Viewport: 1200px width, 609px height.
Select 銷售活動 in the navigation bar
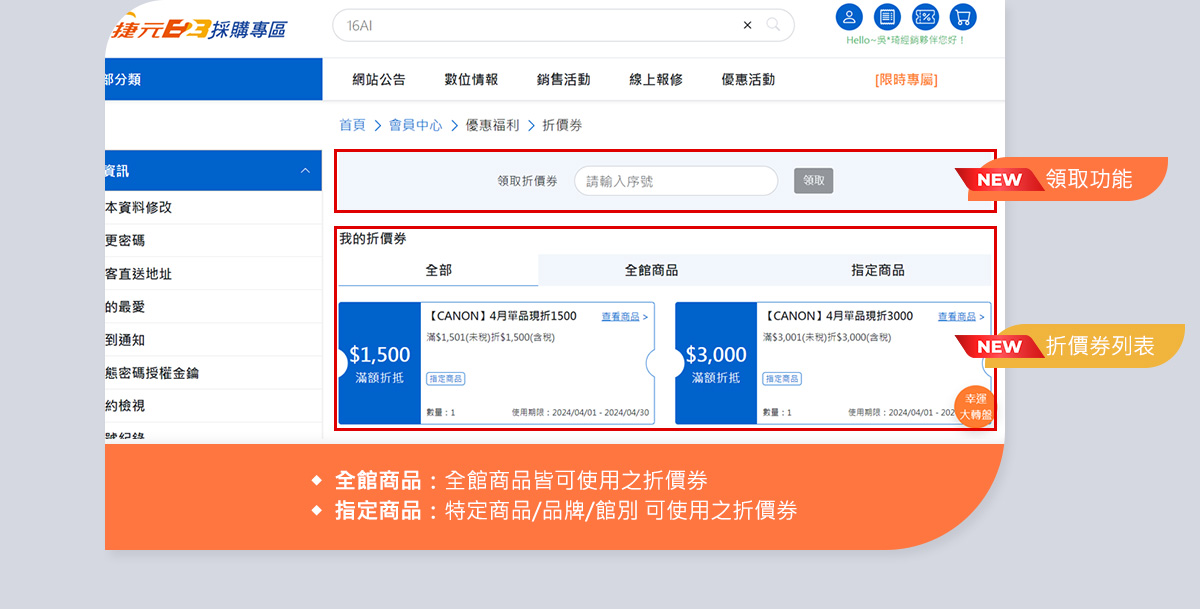coord(563,80)
